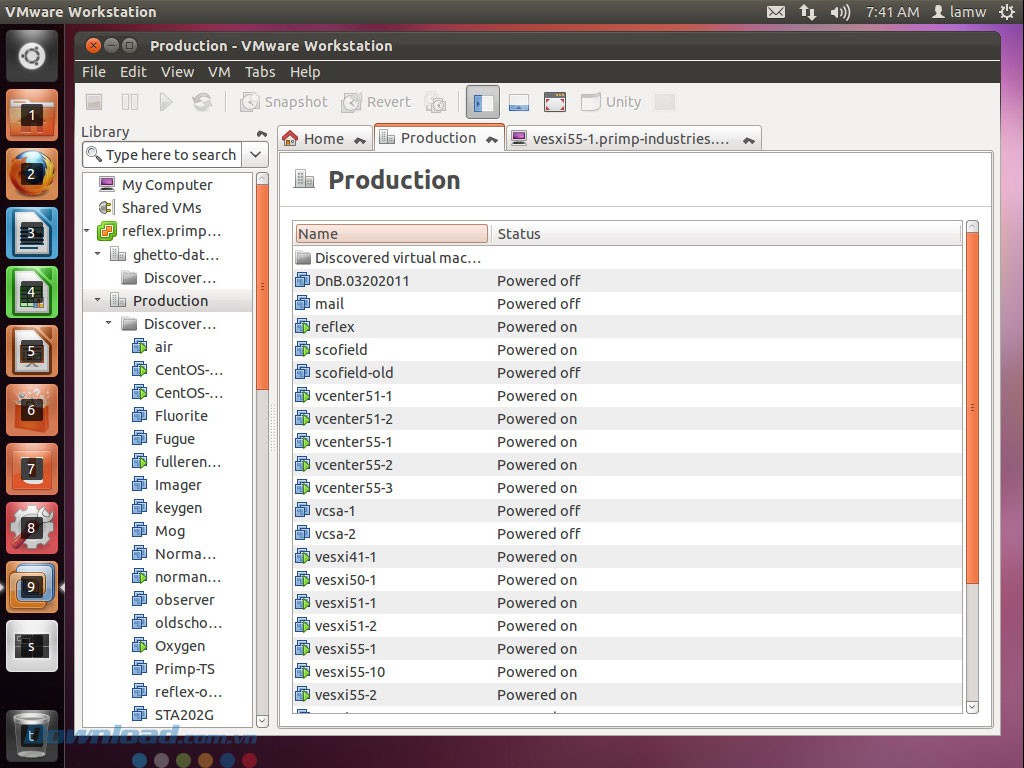Open the search filter dropdown arrow
Screen dimensions: 1024x768
point(255,154)
